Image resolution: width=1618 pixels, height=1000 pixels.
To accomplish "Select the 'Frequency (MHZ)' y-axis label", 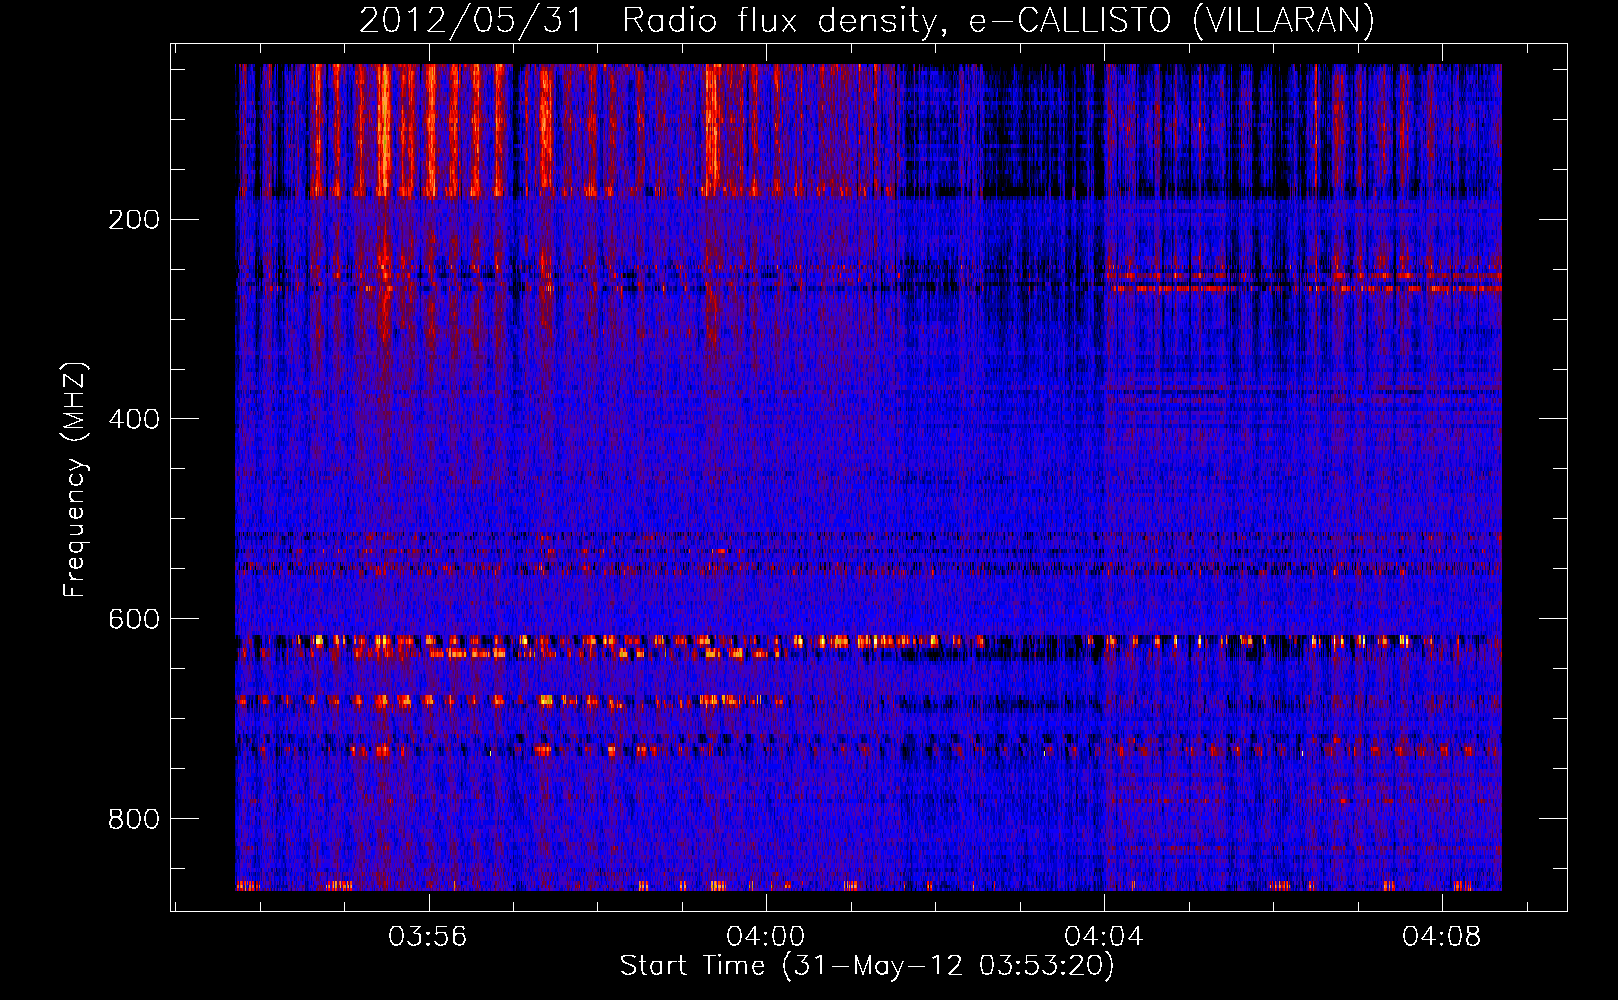I will pyautogui.click(x=75, y=480).
